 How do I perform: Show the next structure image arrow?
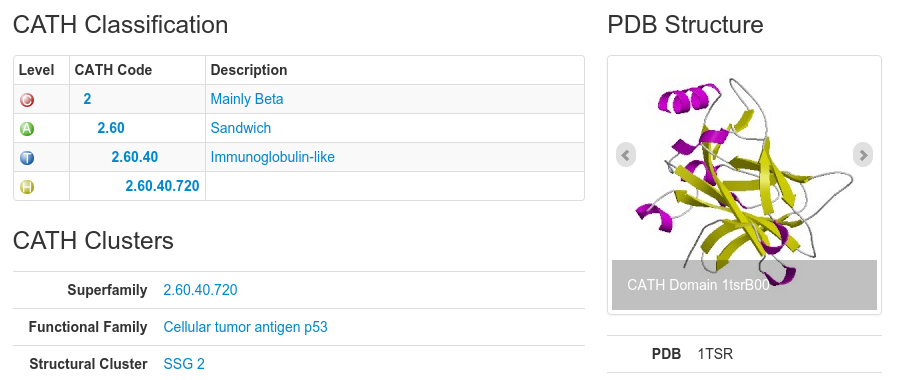point(863,155)
